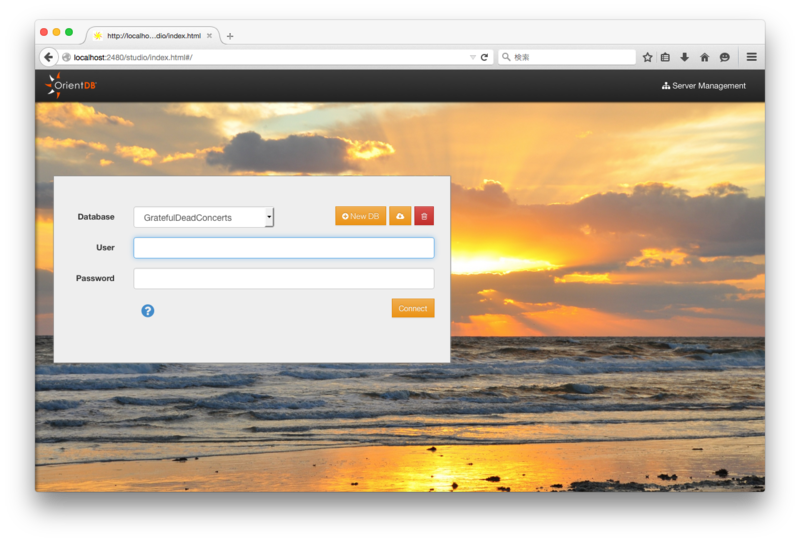This screenshot has height=542, width=800.
Task: Click the Server Management hierarchy icon
Action: coord(666,86)
